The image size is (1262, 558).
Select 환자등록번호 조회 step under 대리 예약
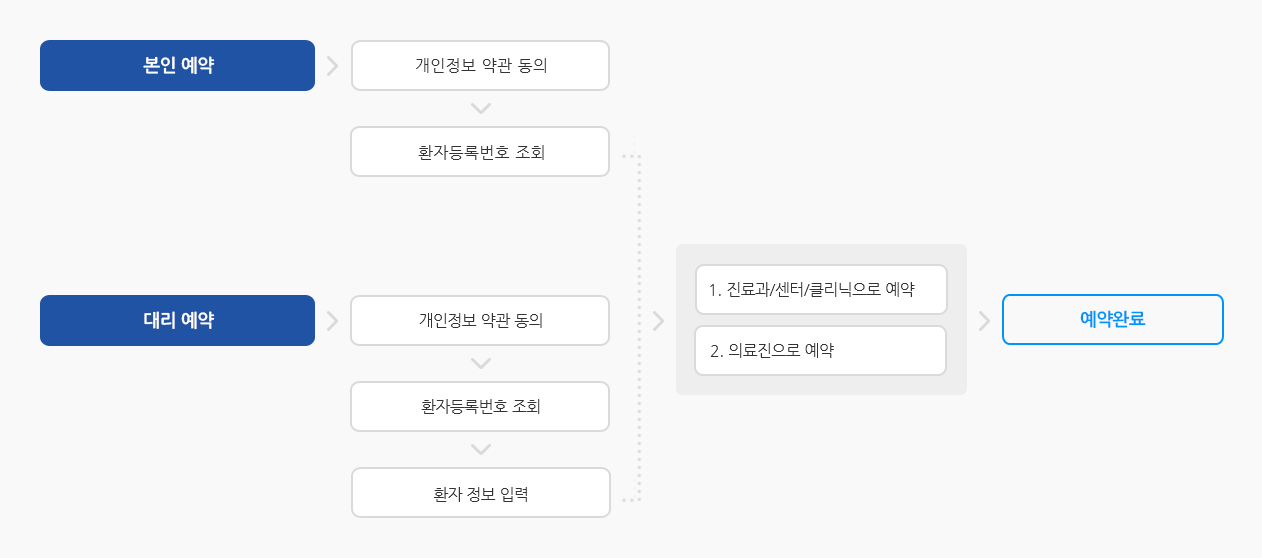coord(480,407)
